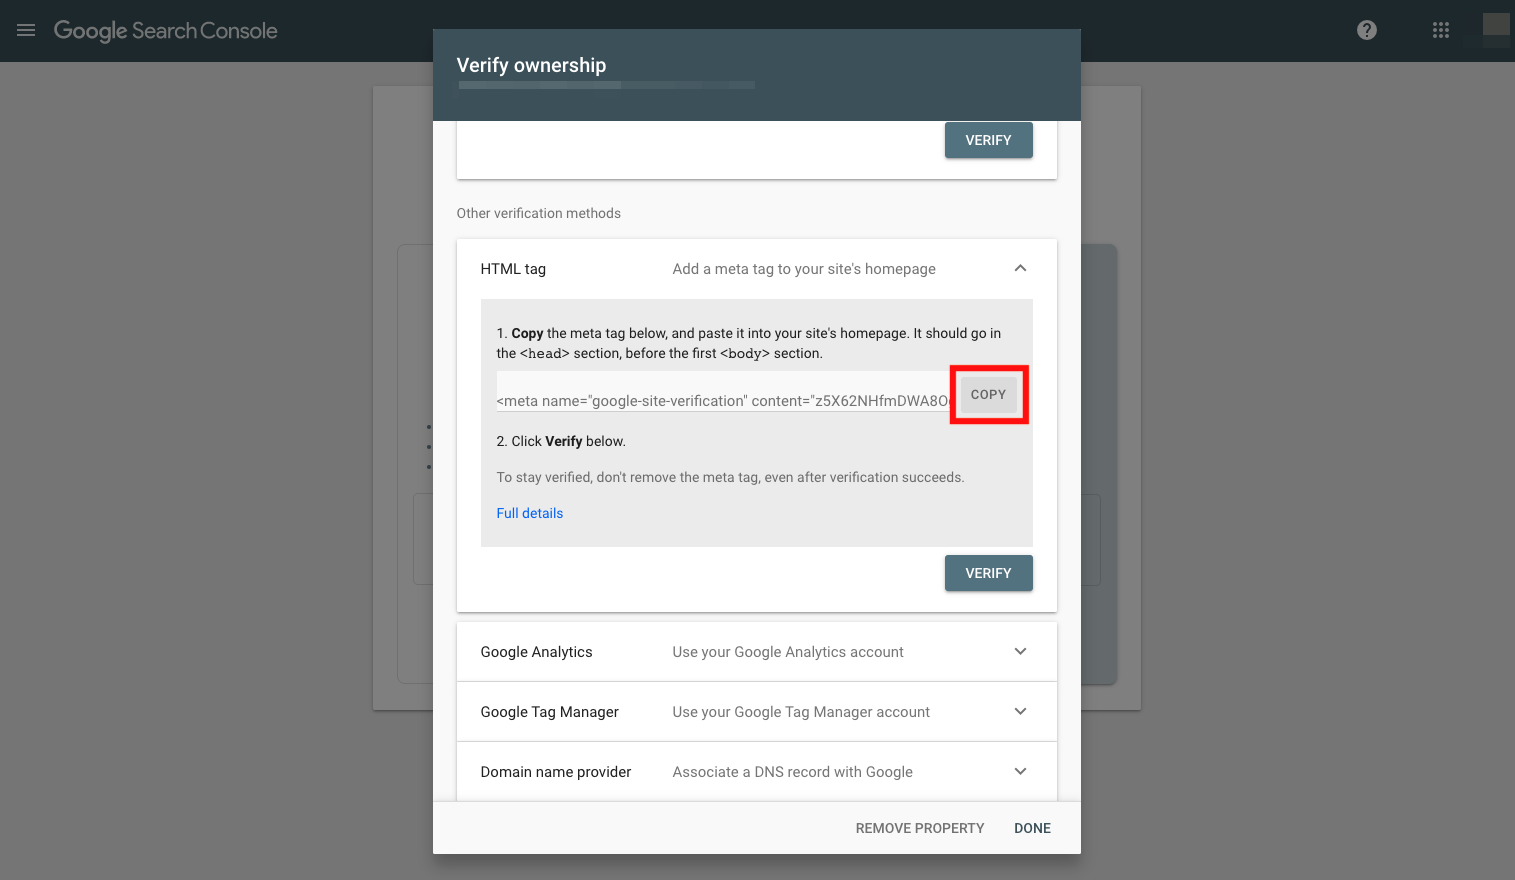Copy the meta tag with COPY button
The height and width of the screenshot is (880, 1515).
click(x=988, y=394)
